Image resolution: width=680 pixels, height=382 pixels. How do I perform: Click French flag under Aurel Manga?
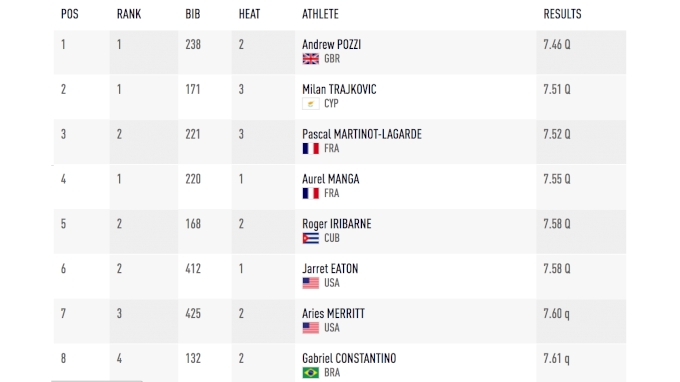[x=311, y=193]
